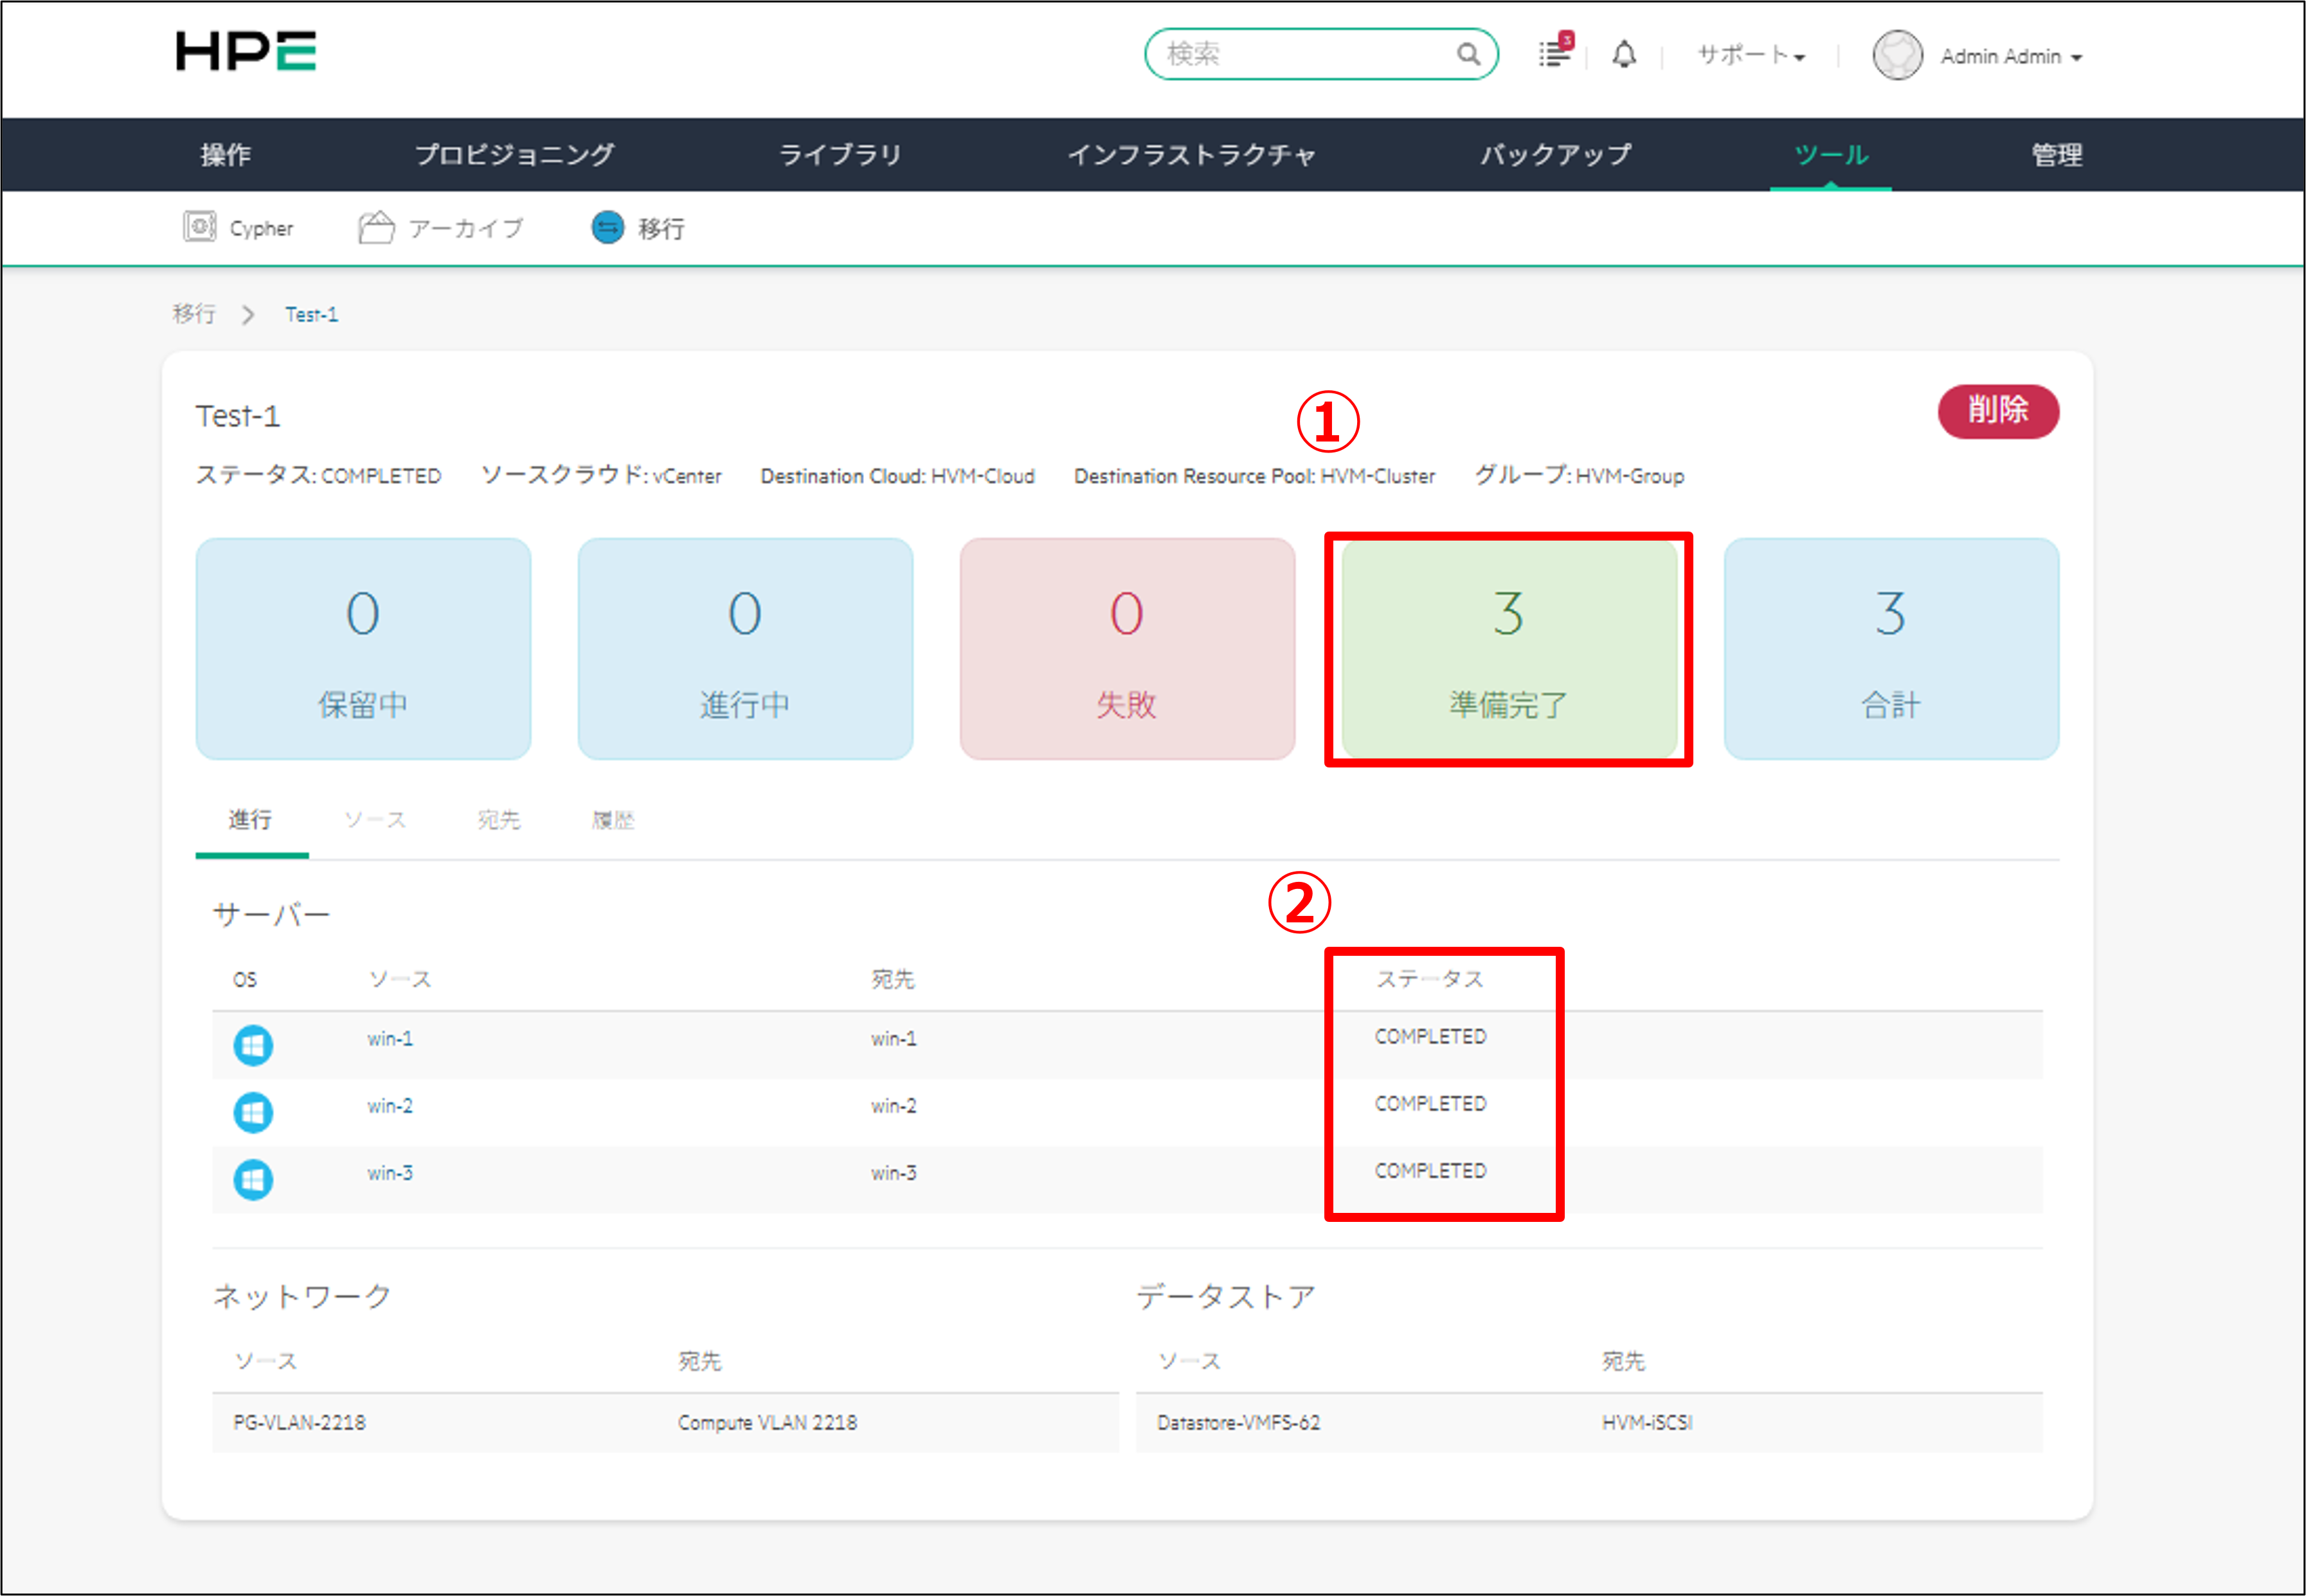Open the アーカイブ archive icon
The width and height of the screenshot is (2306, 1596).
pyautogui.click(x=376, y=227)
